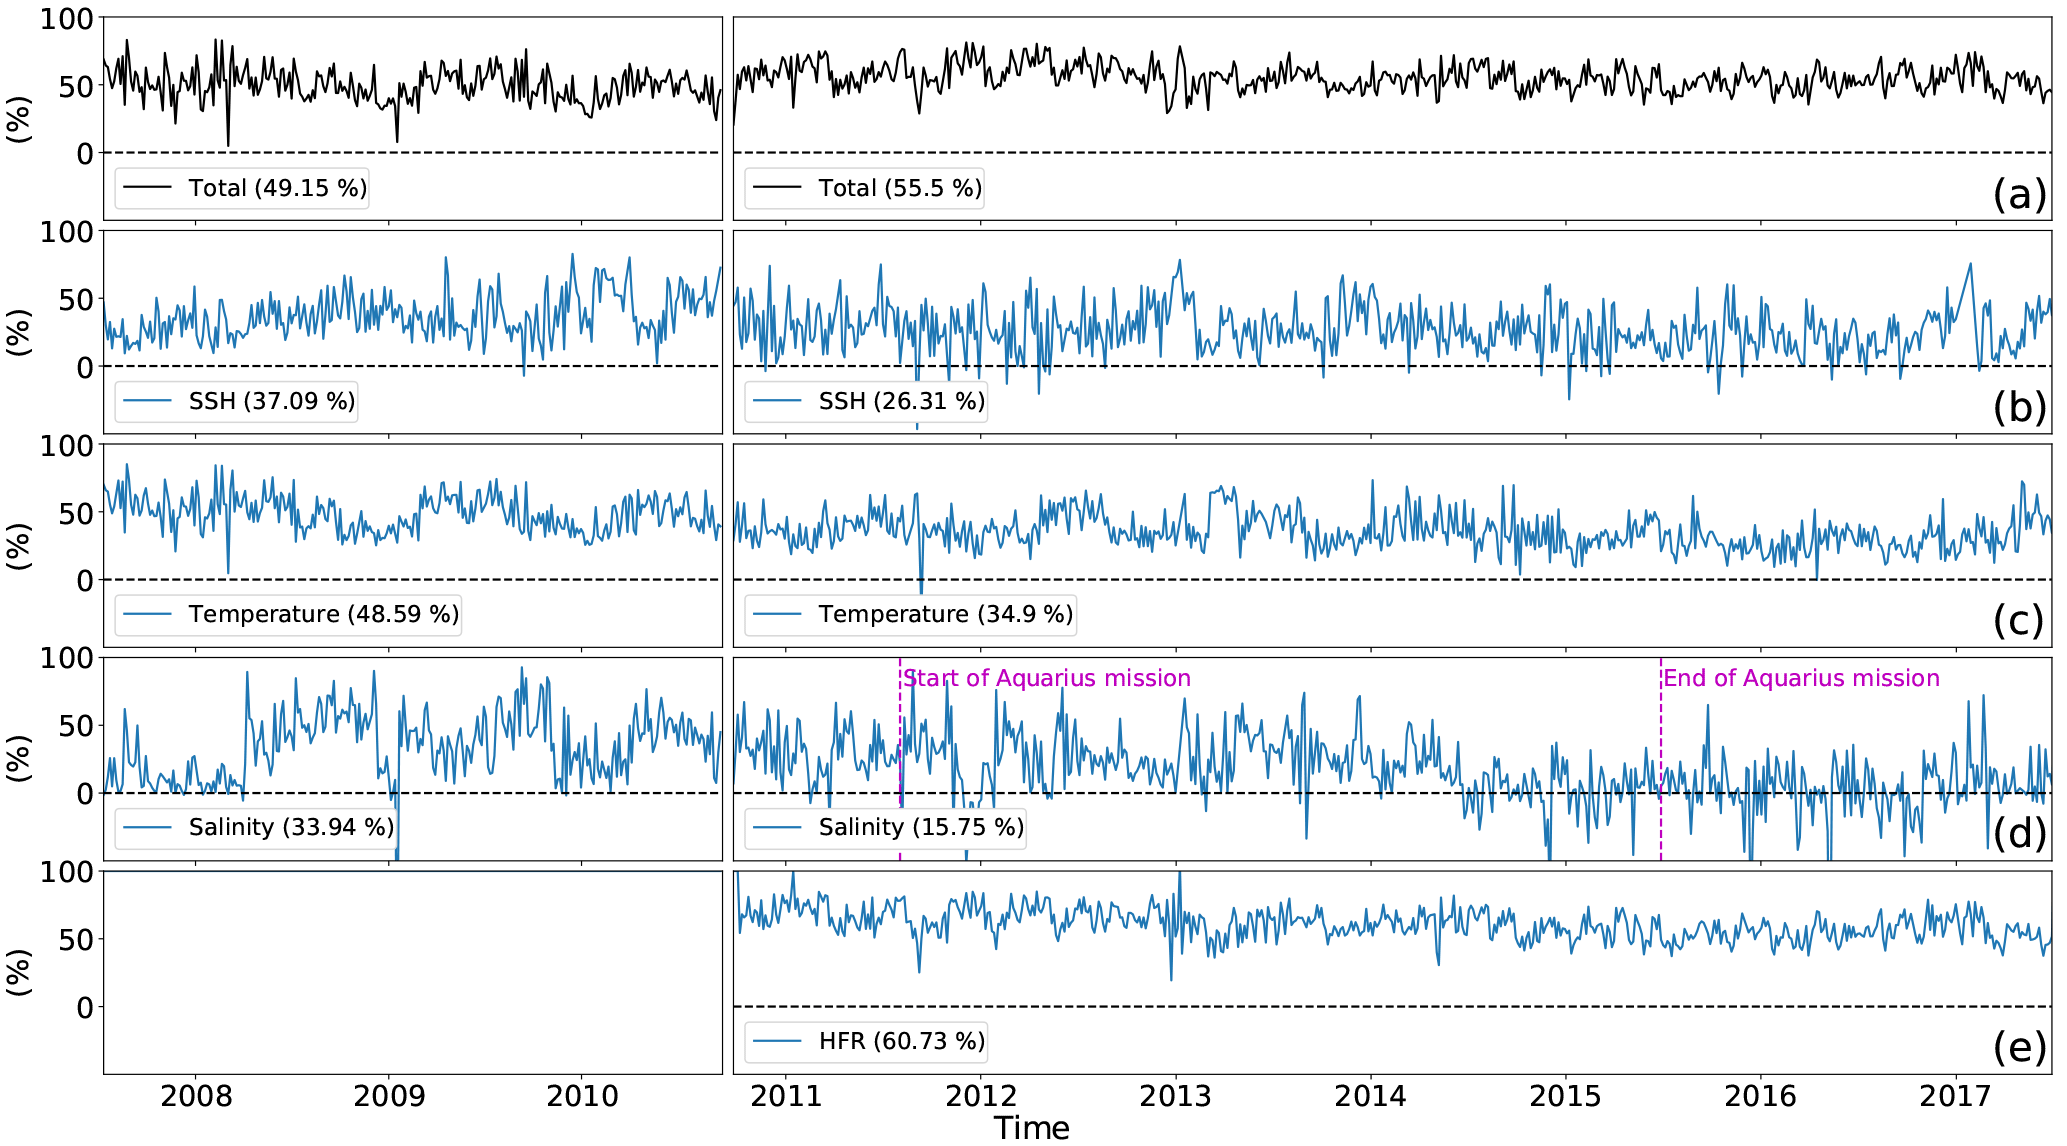Click the panel label (a)
Screen dimensions: 2067x1146
(2019, 194)
